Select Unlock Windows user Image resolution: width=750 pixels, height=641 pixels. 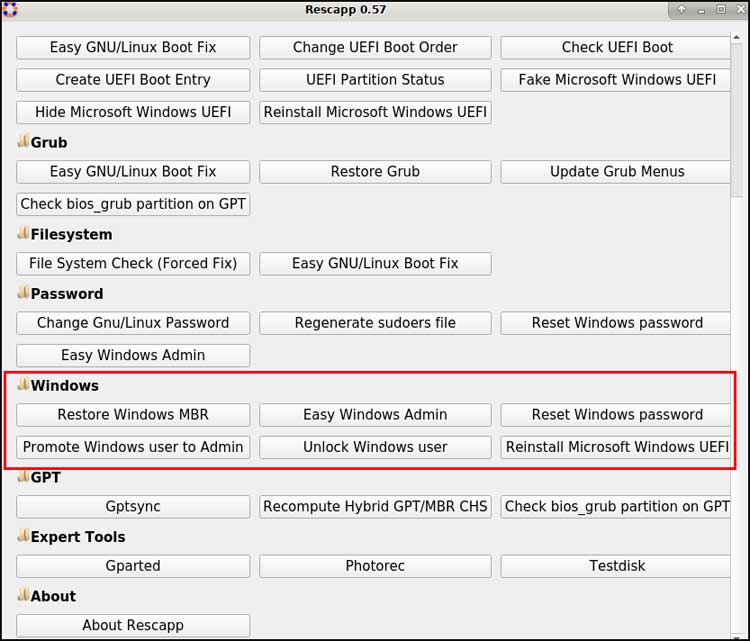[375, 447]
